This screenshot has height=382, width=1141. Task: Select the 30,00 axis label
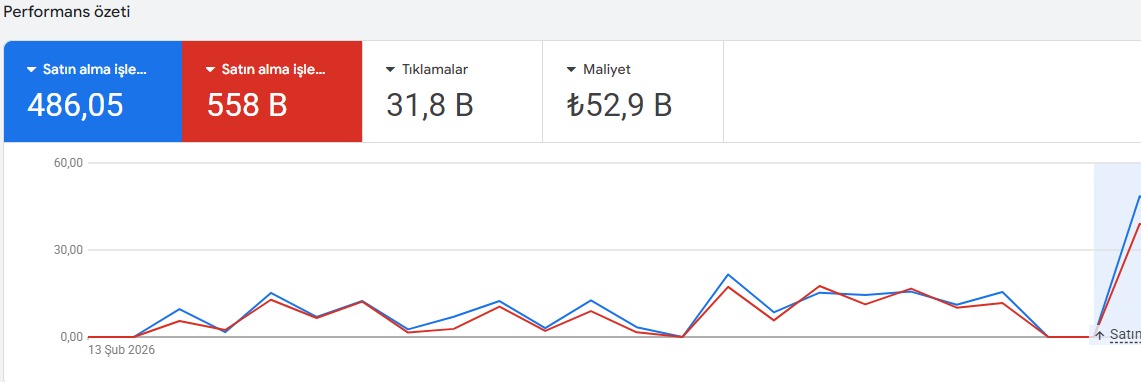click(x=69, y=250)
